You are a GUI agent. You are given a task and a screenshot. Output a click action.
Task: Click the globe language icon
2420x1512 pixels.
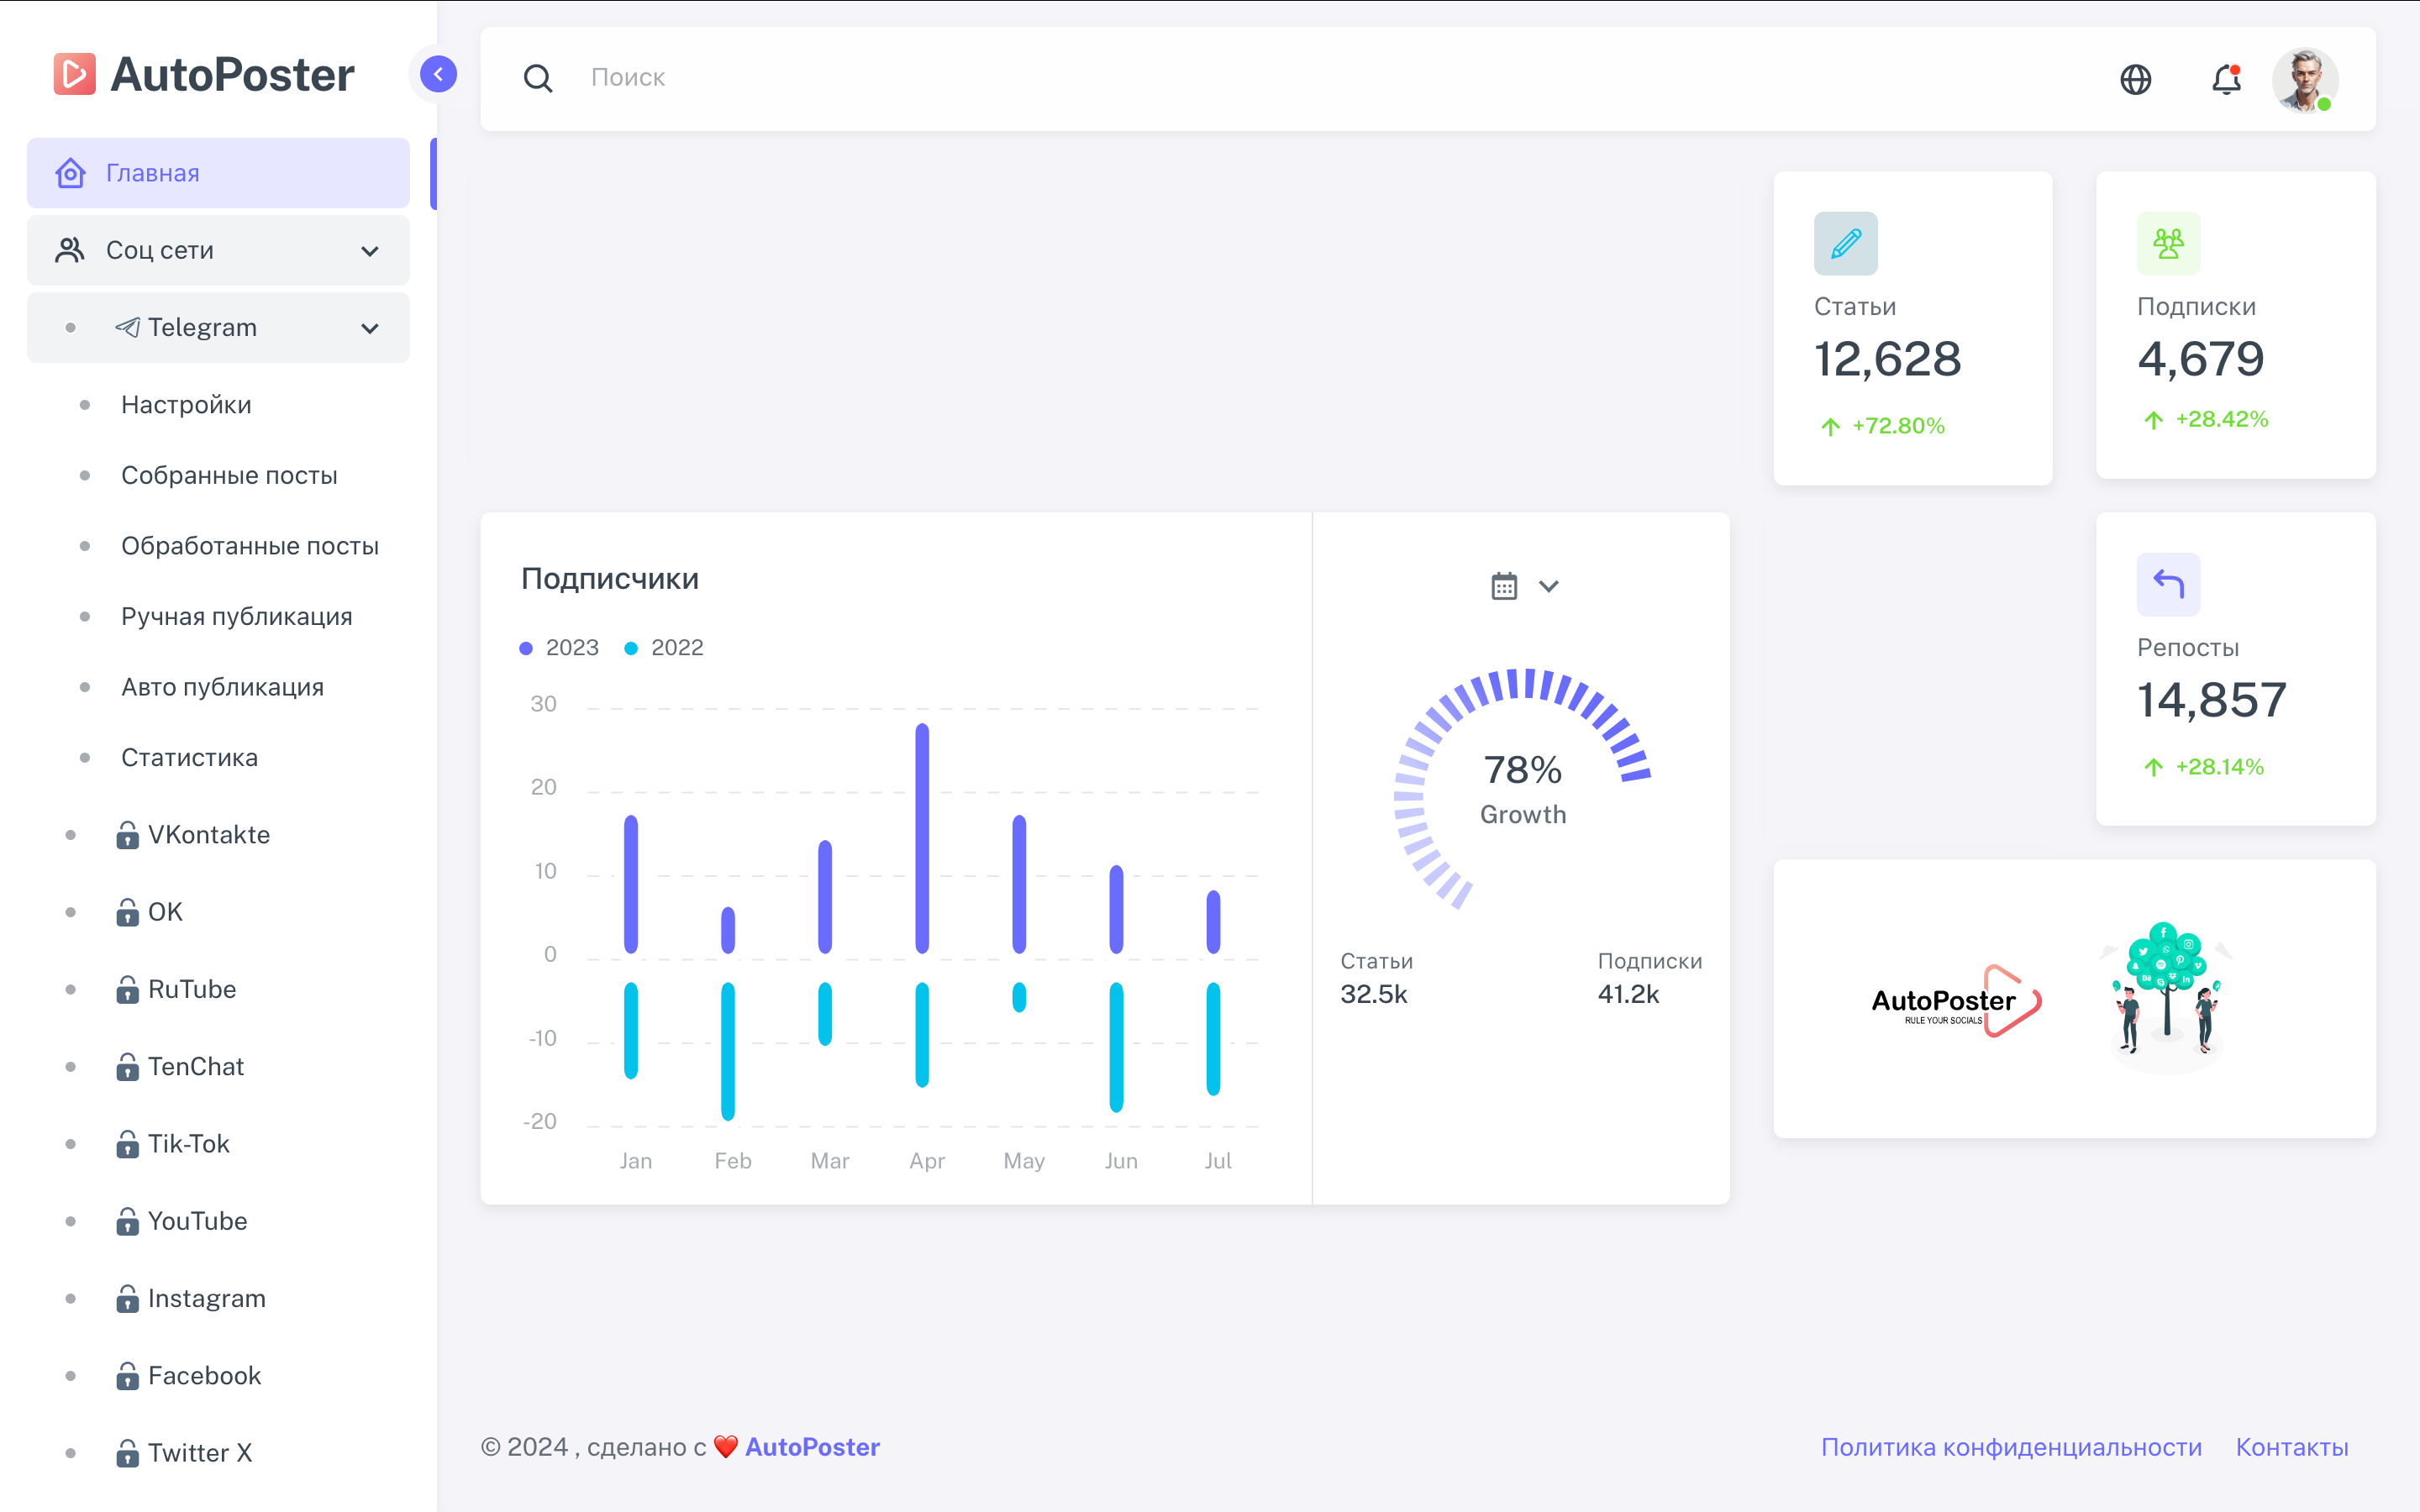pyautogui.click(x=2135, y=79)
